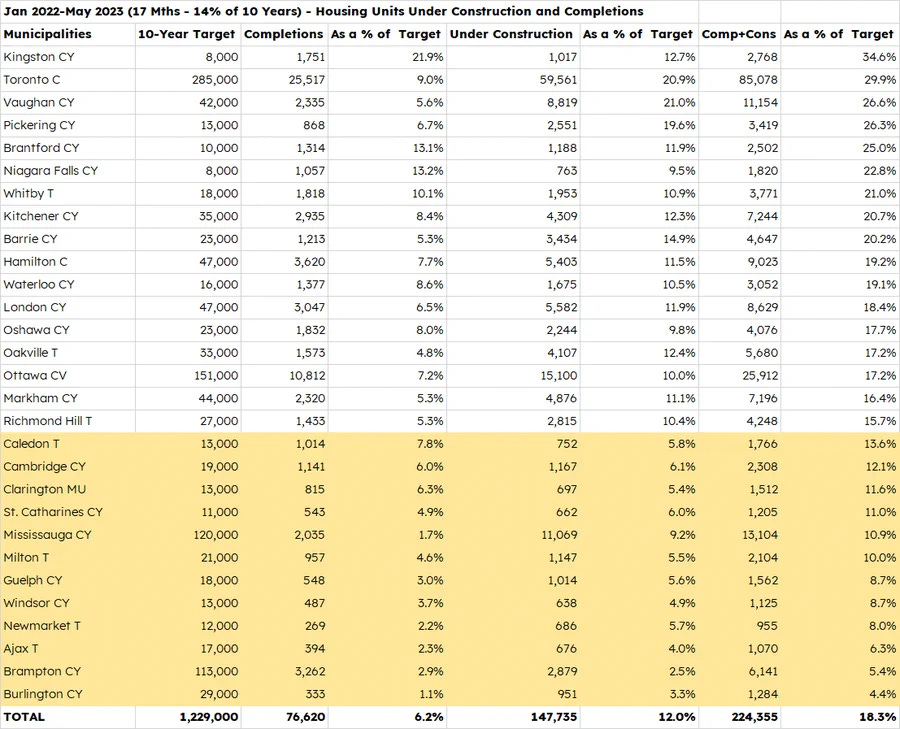
Task: Select Toronto's 285,000 target value
Action: pyautogui.click(x=215, y=80)
